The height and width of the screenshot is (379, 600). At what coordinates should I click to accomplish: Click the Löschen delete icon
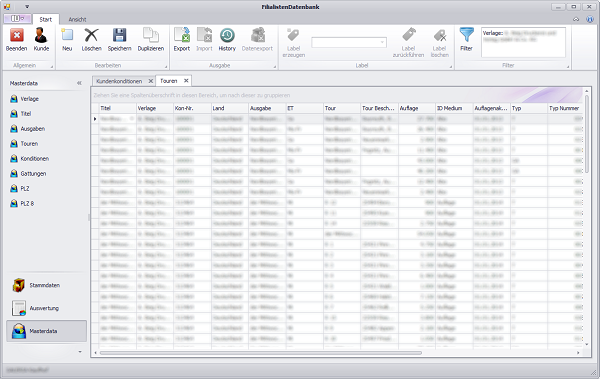click(91, 35)
